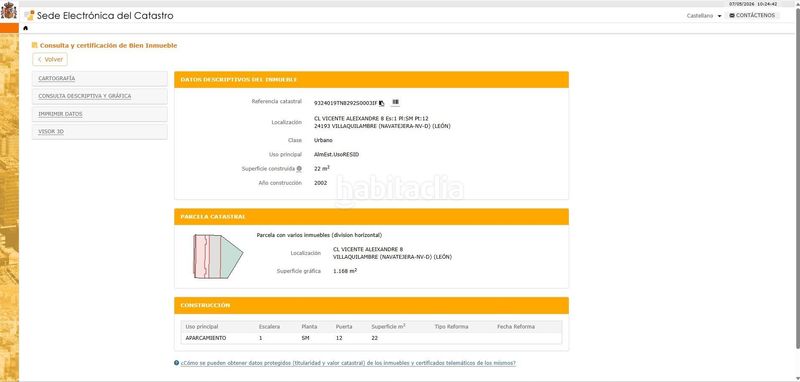Show the barcode icon next to cadastral reference
This screenshot has width=800, height=382.
(x=395, y=103)
